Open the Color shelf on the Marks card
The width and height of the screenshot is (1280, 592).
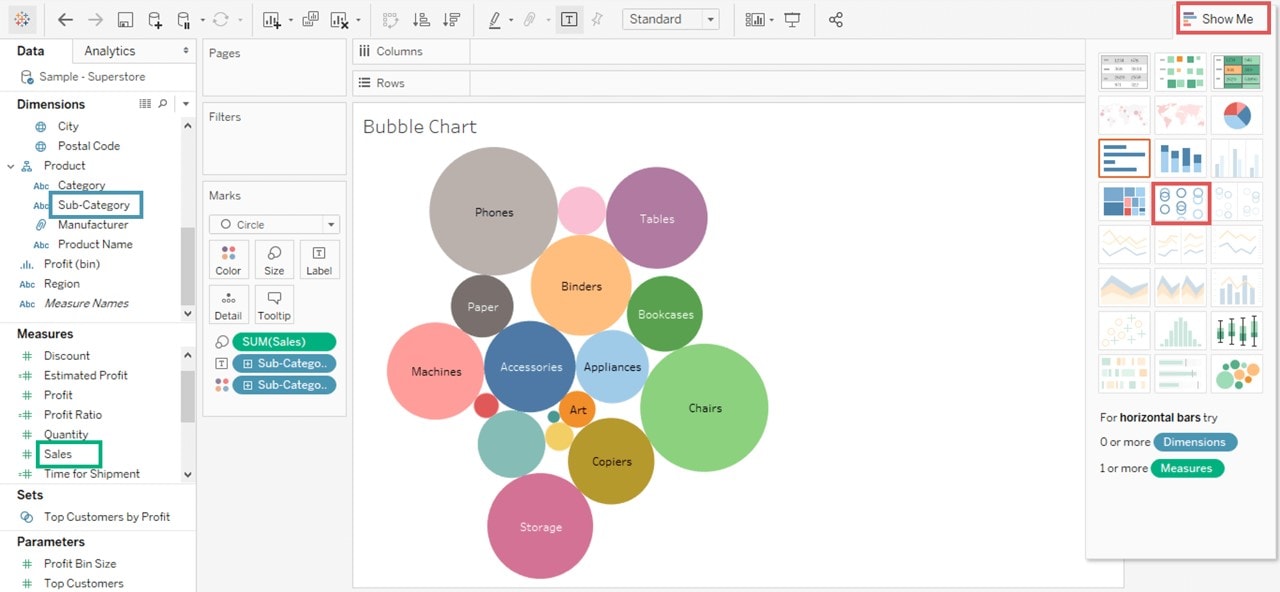pyautogui.click(x=228, y=259)
